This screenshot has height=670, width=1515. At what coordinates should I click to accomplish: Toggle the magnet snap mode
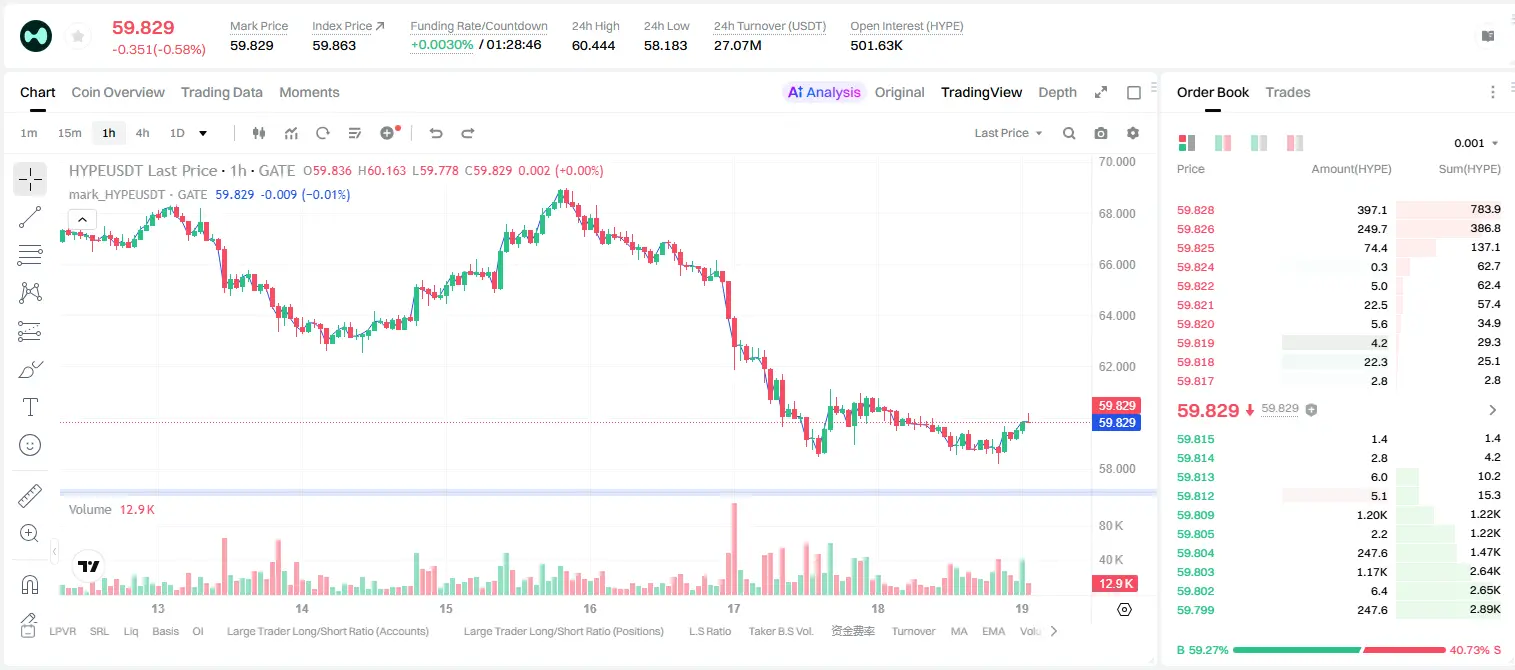tap(30, 584)
